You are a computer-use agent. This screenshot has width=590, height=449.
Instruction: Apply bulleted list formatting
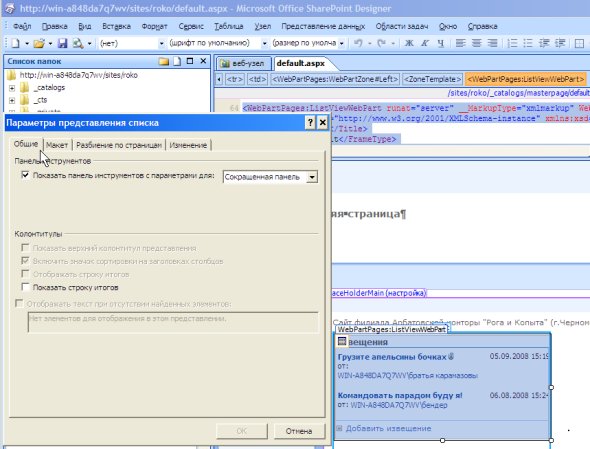click(528, 43)
